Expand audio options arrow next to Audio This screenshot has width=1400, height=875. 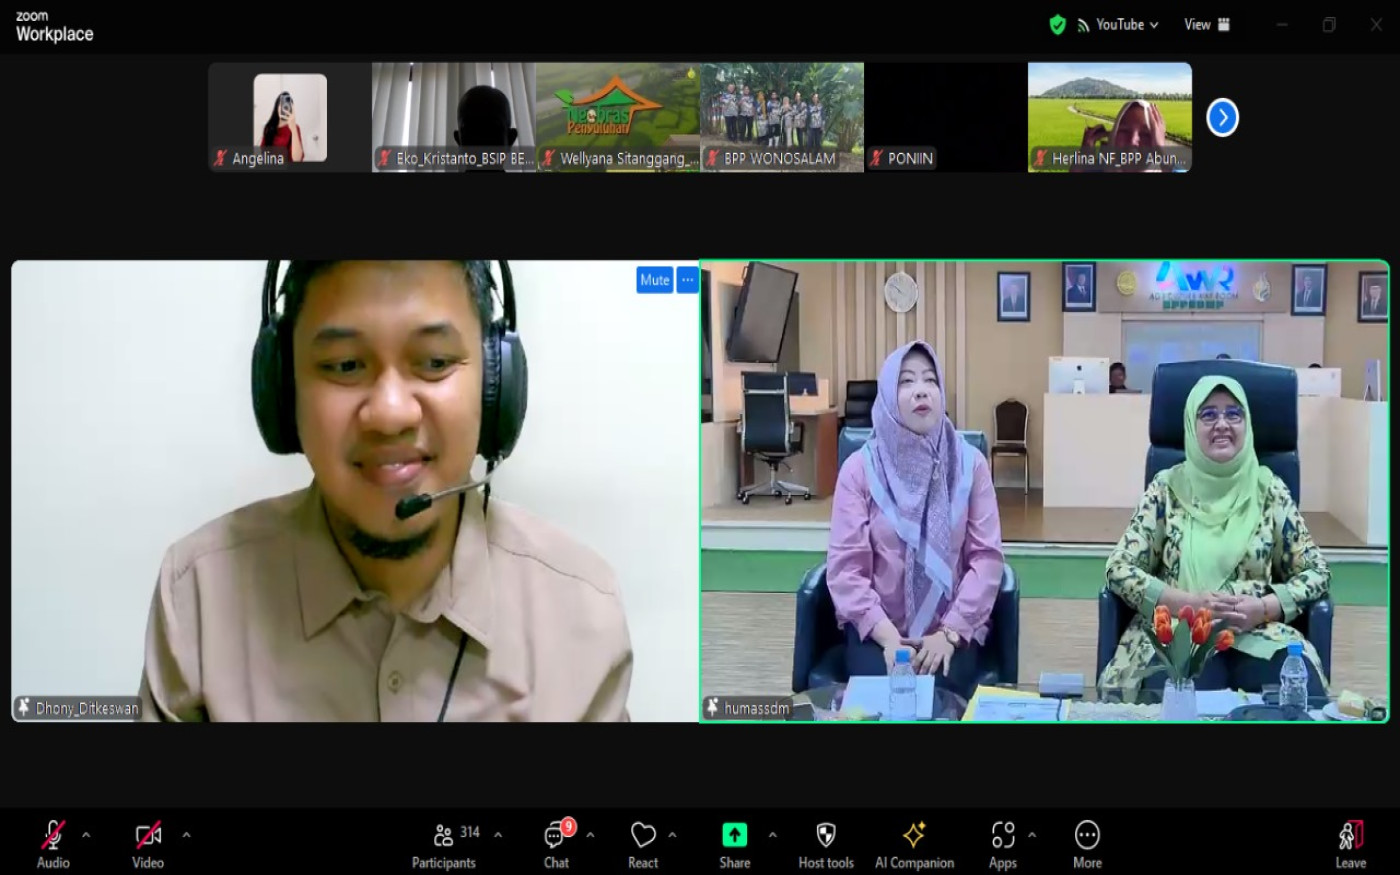coord(86,835)
